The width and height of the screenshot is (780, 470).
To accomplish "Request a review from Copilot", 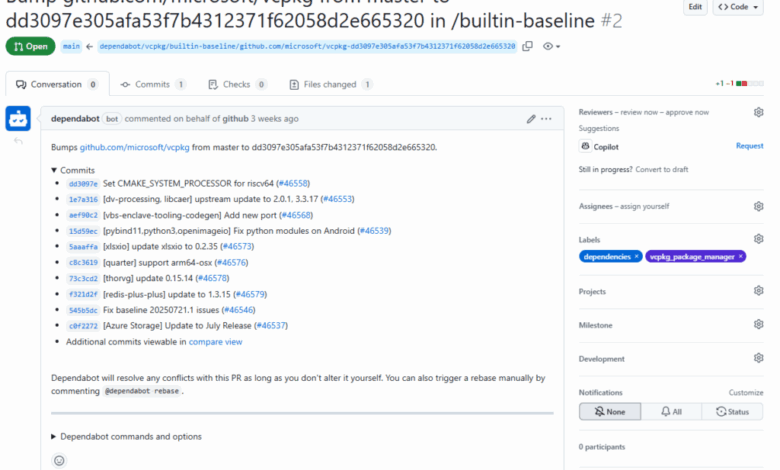I will (x=749, y=146).
